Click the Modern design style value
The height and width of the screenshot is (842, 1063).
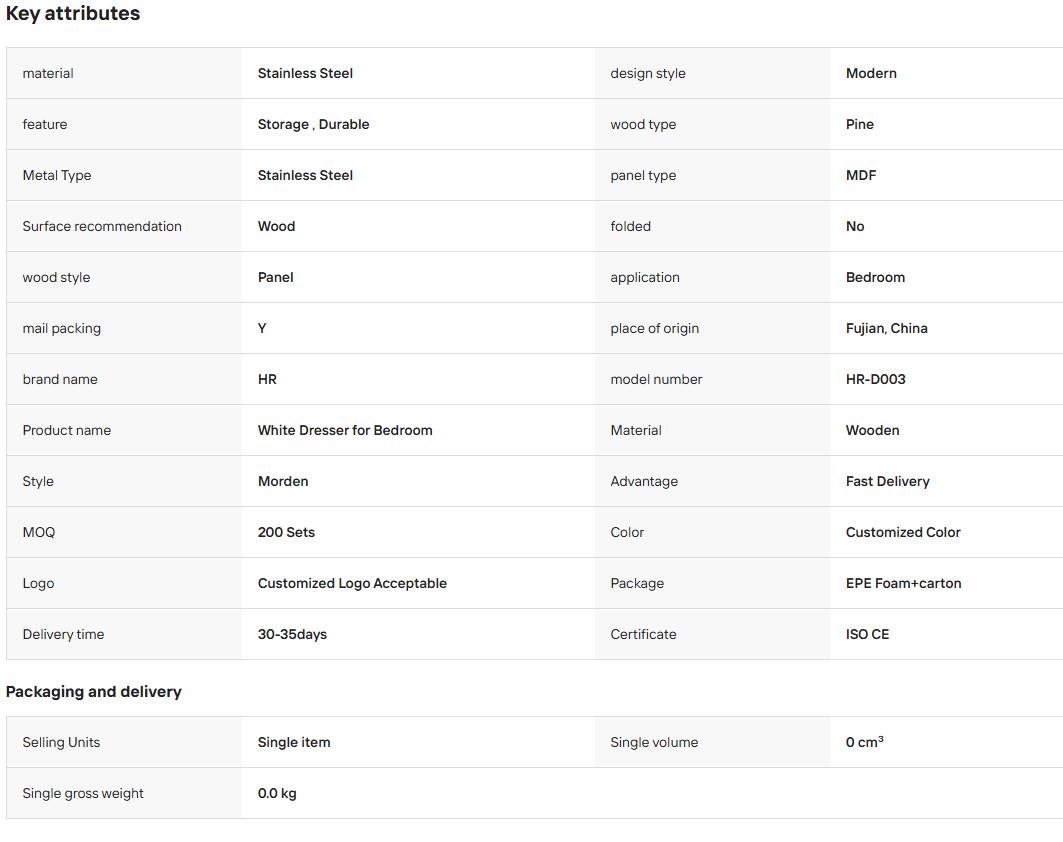point(871,73)
